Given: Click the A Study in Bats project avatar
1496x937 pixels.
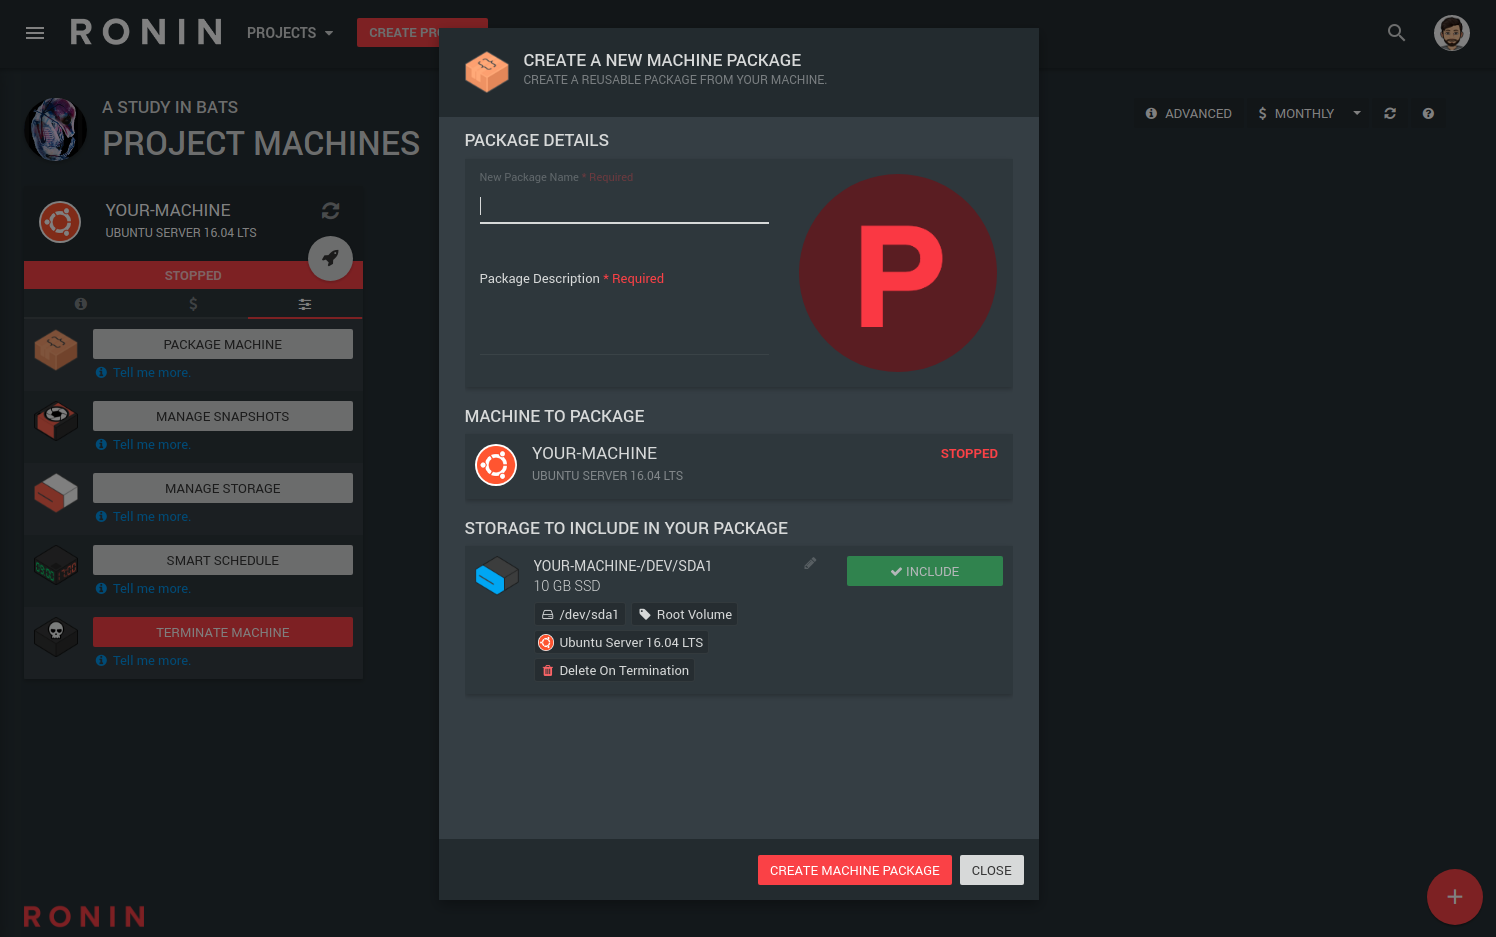Looking at the screenshot, I should pos(56,129).
